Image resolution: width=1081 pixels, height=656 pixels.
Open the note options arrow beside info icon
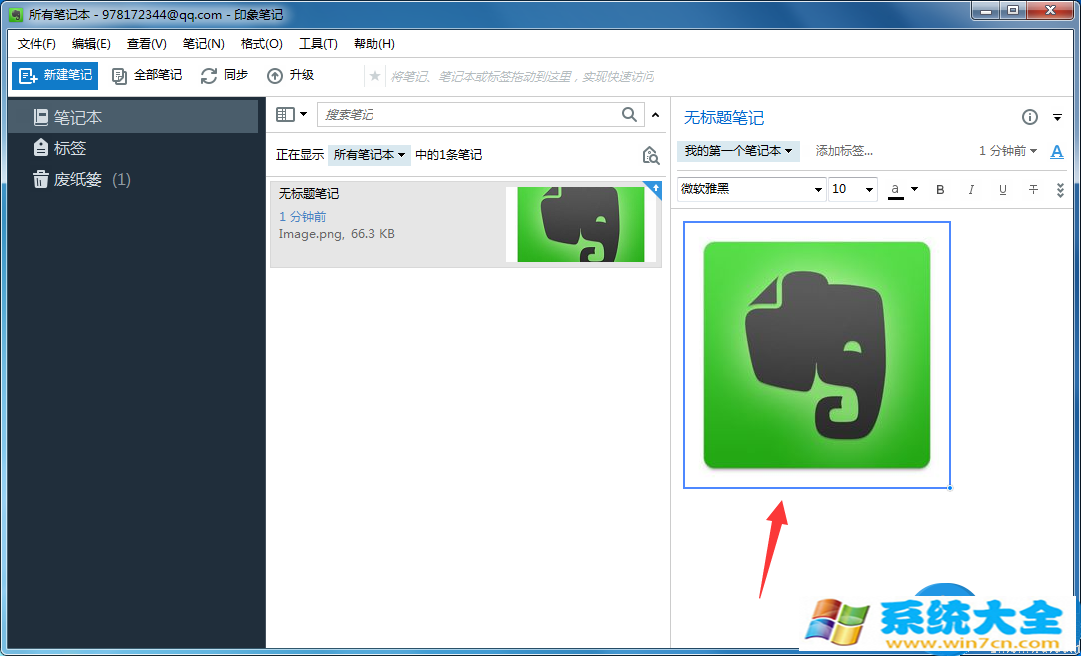click(1058, 118)
